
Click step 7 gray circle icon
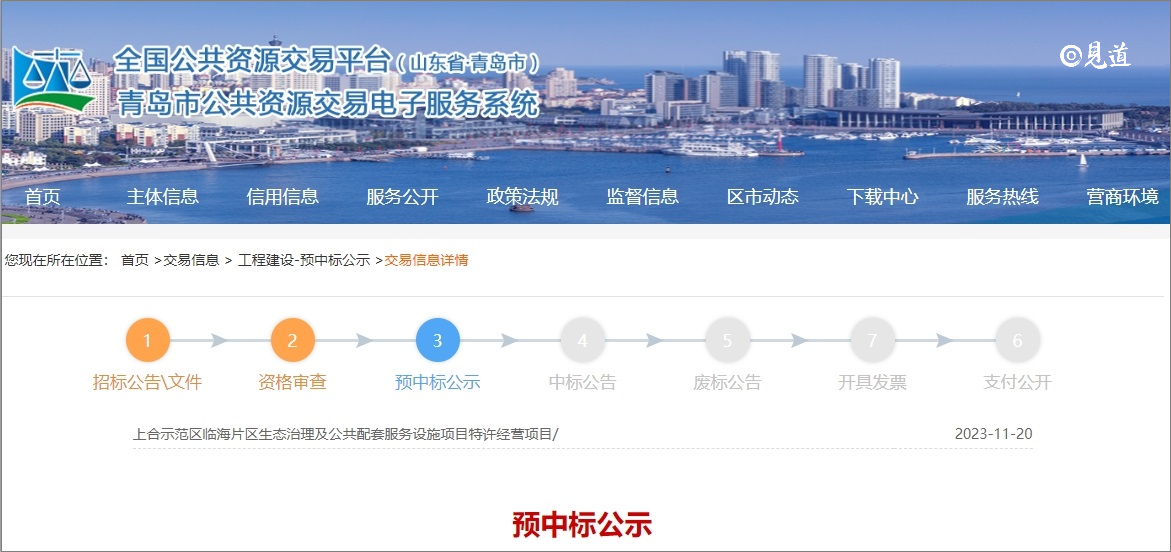(872, 340)
